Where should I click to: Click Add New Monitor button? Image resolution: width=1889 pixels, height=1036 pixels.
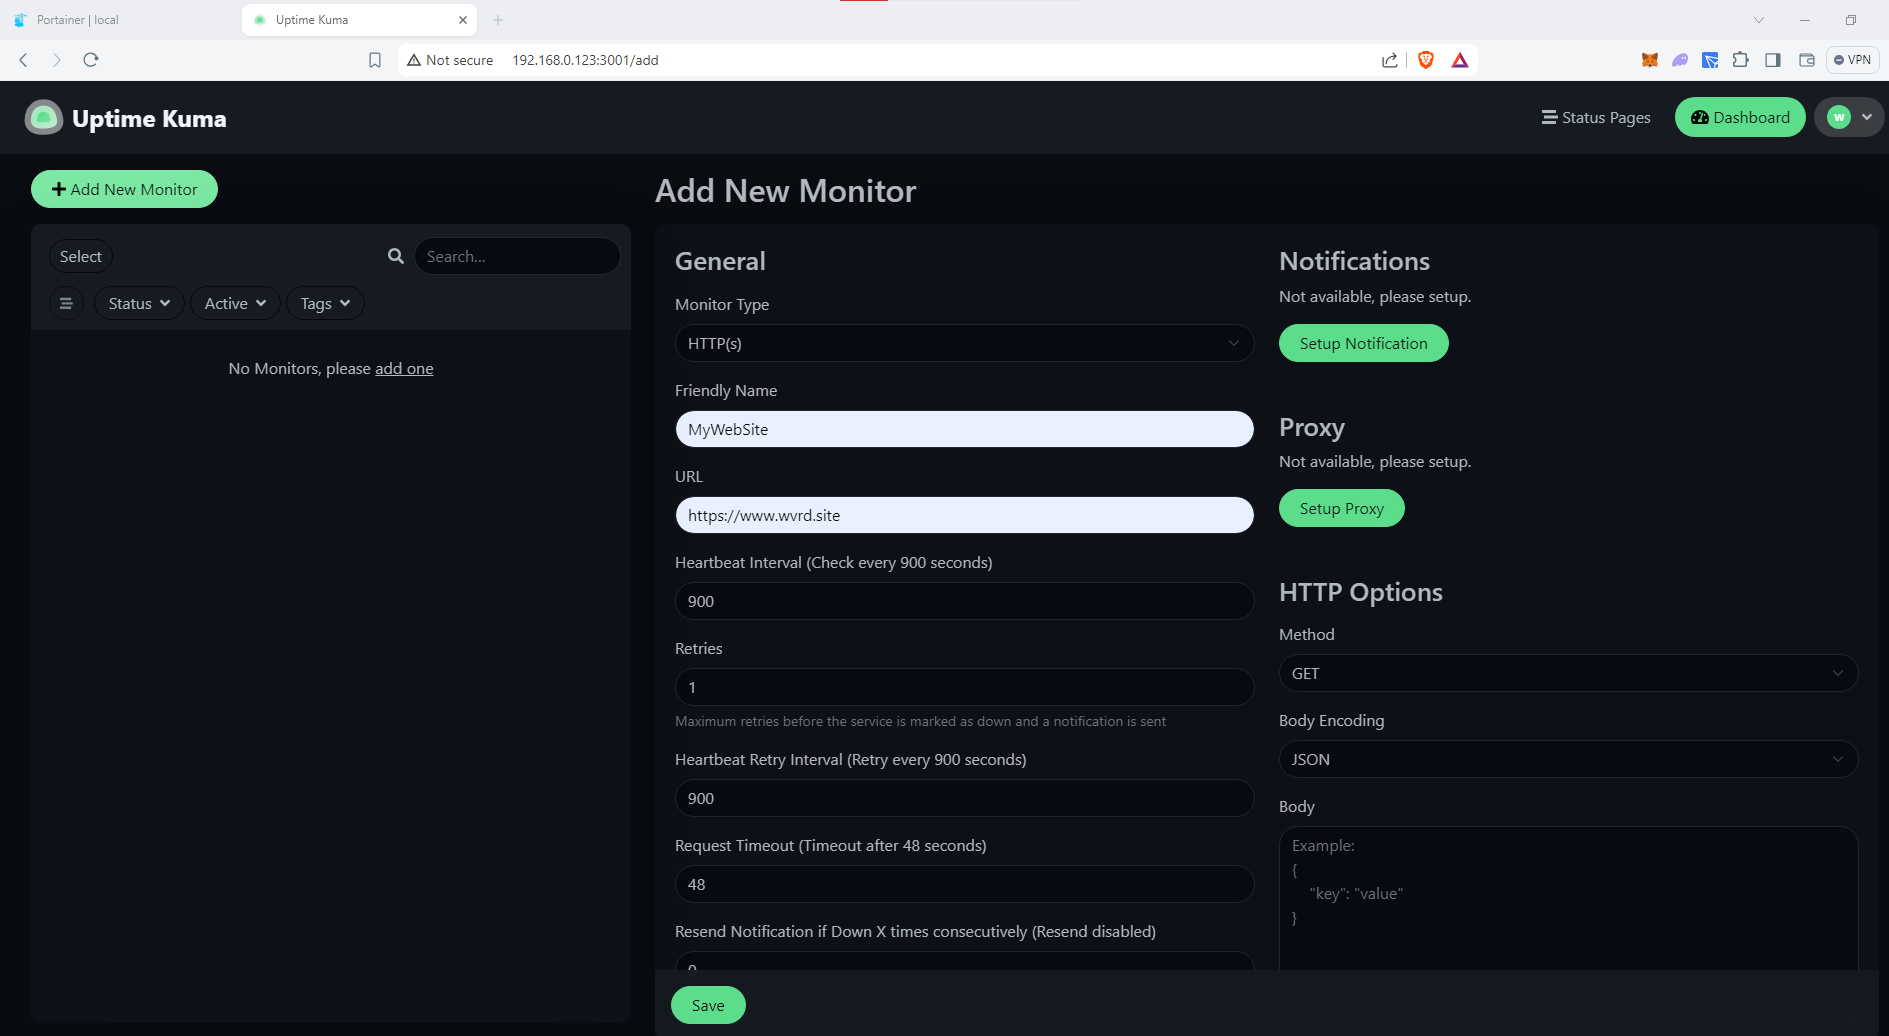coord(124,189)
